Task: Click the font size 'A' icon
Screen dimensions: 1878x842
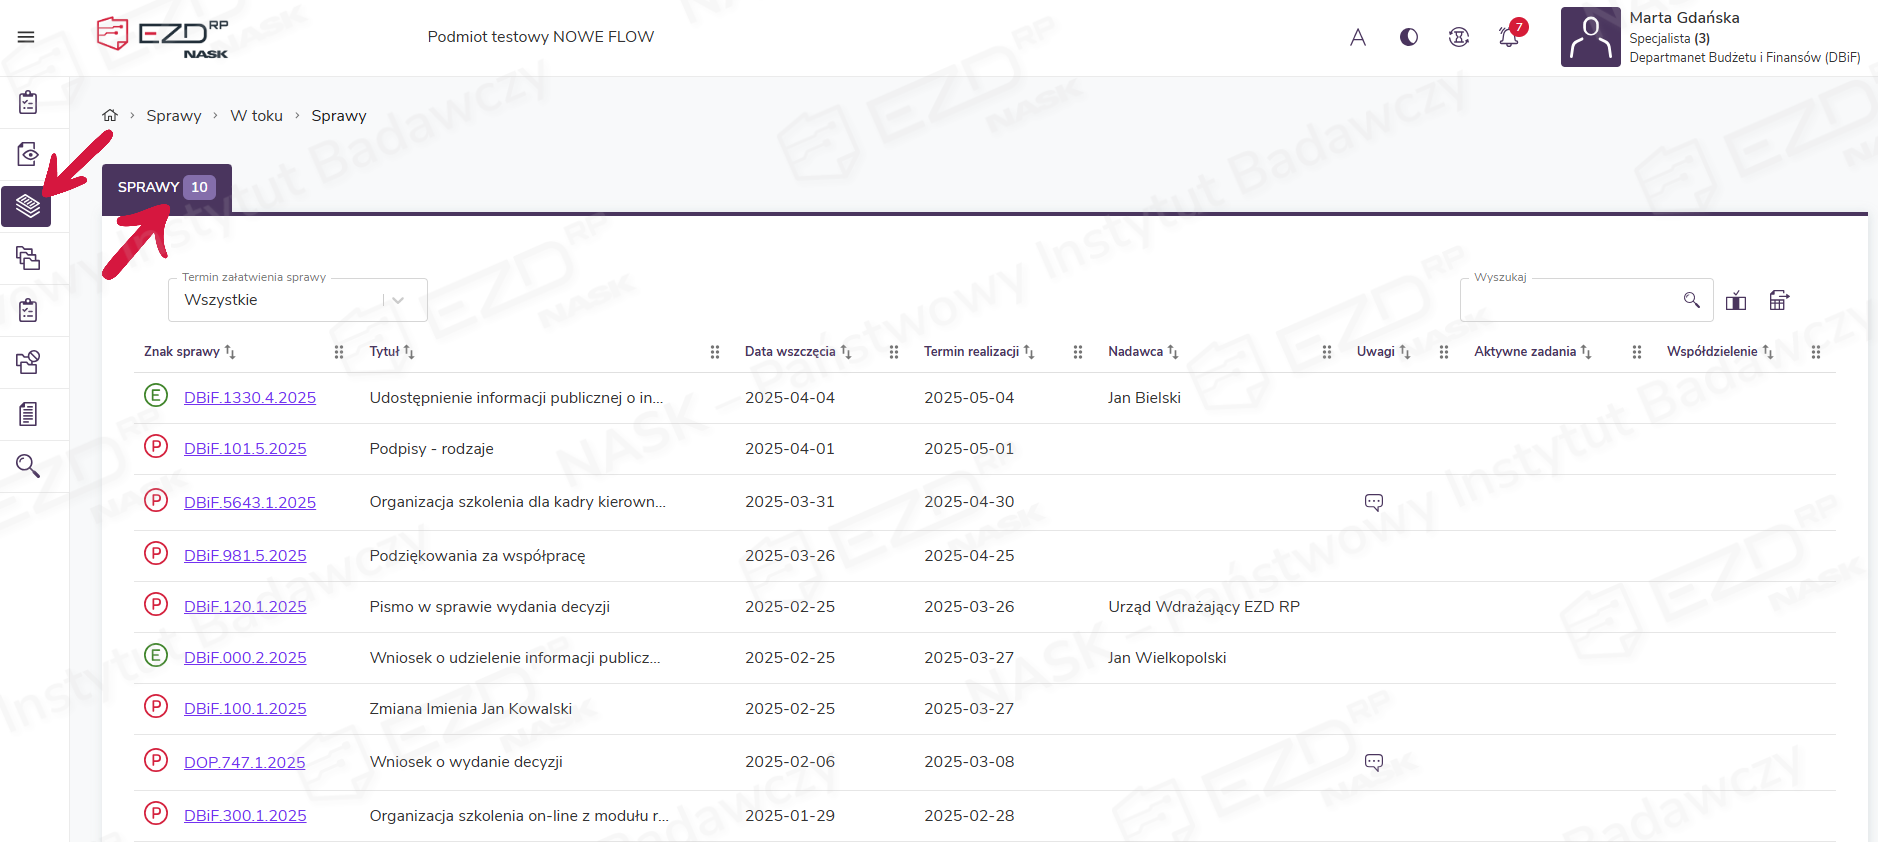Action: (1357, 37)
